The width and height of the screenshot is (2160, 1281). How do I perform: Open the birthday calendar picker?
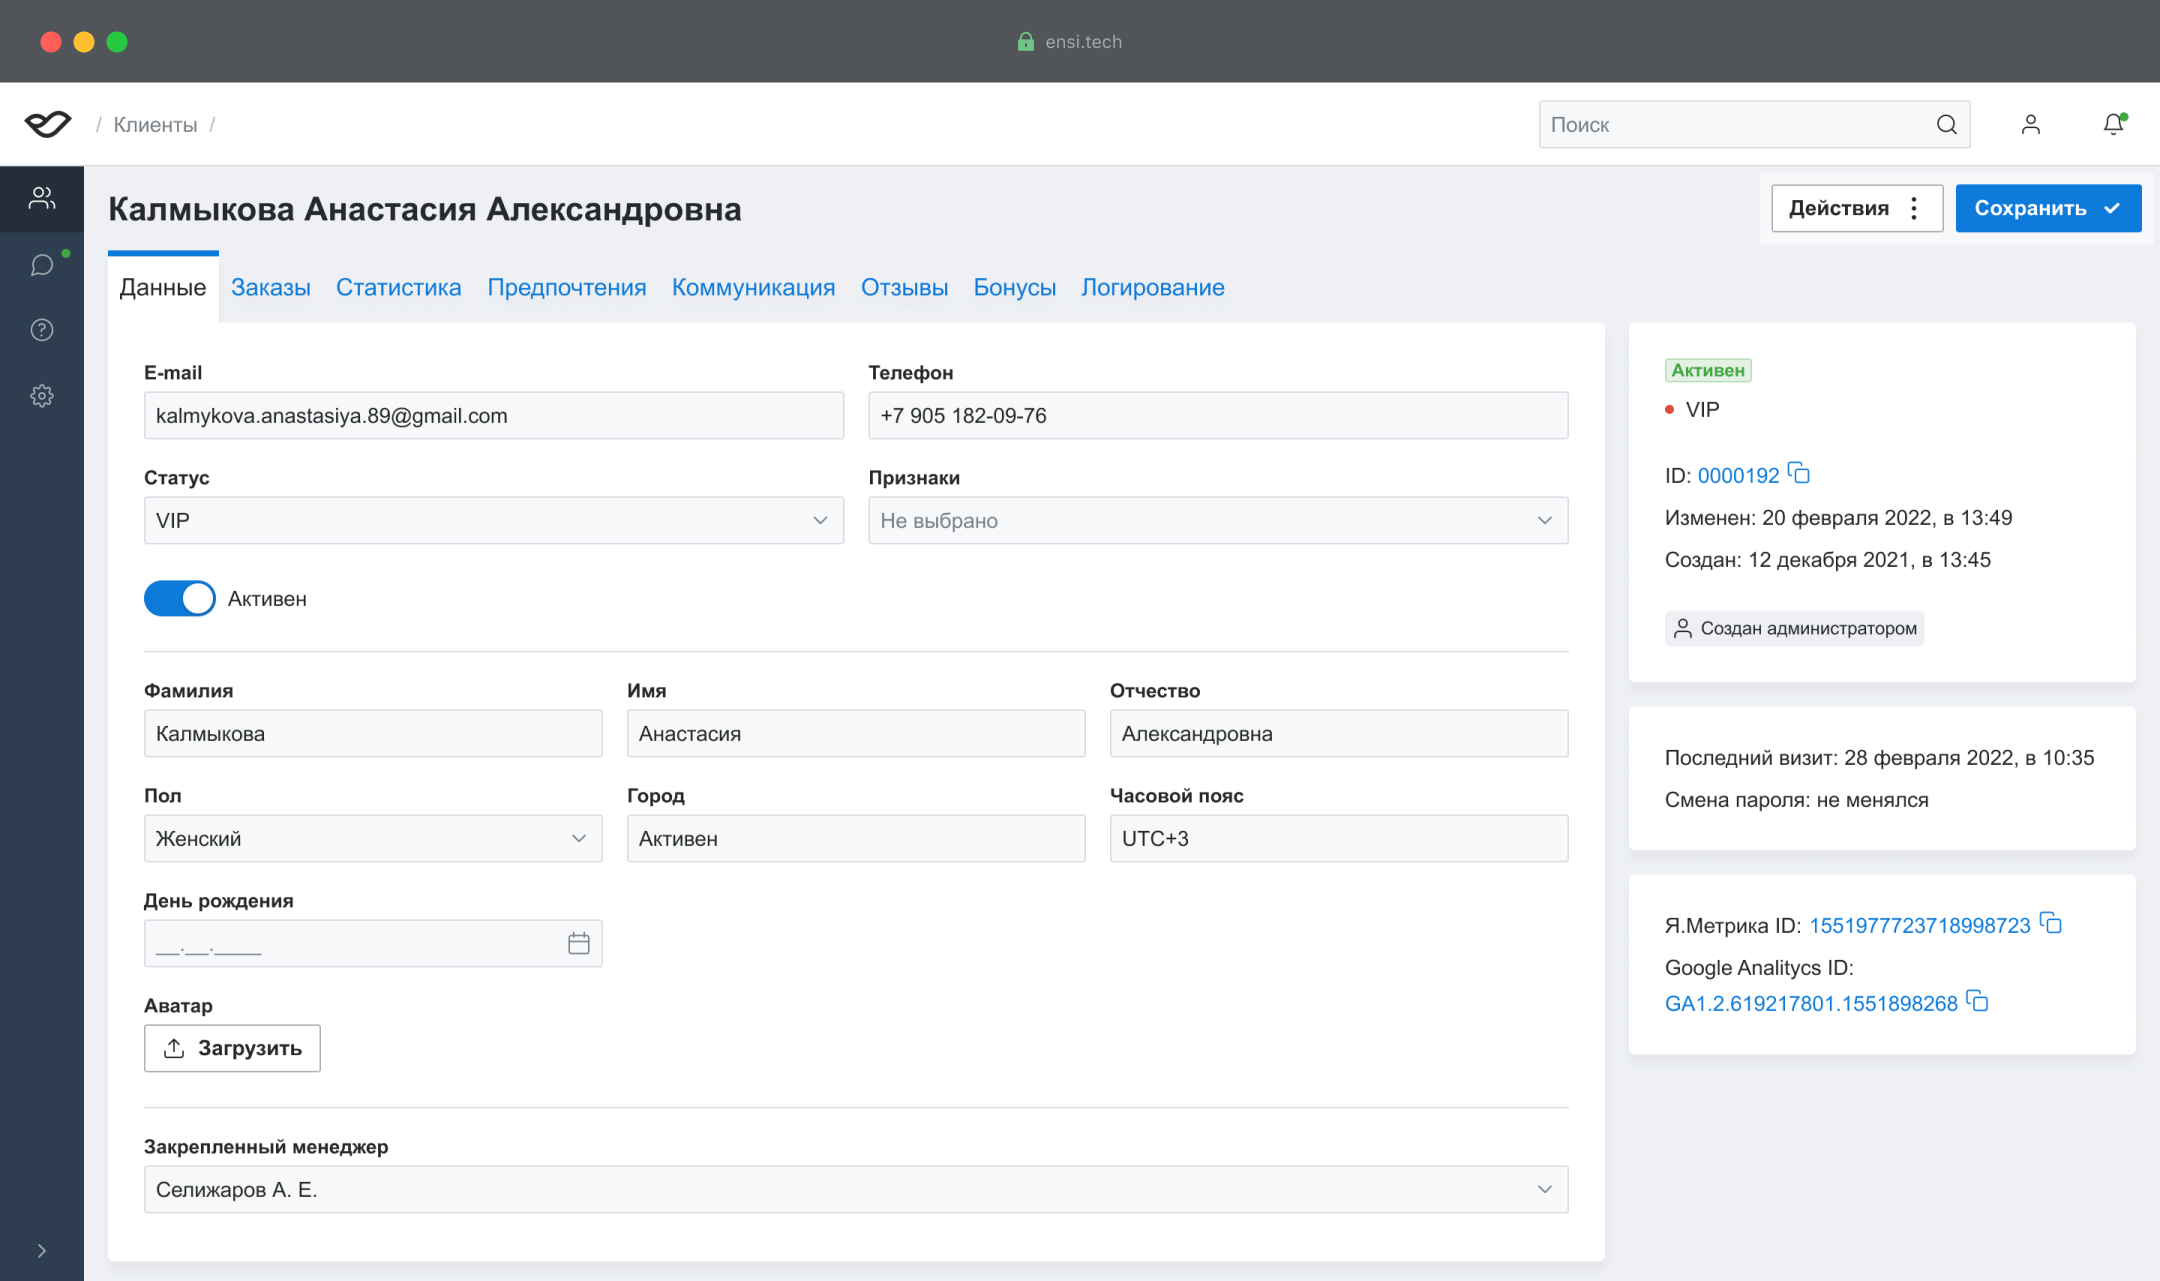(x=578, y=943)
